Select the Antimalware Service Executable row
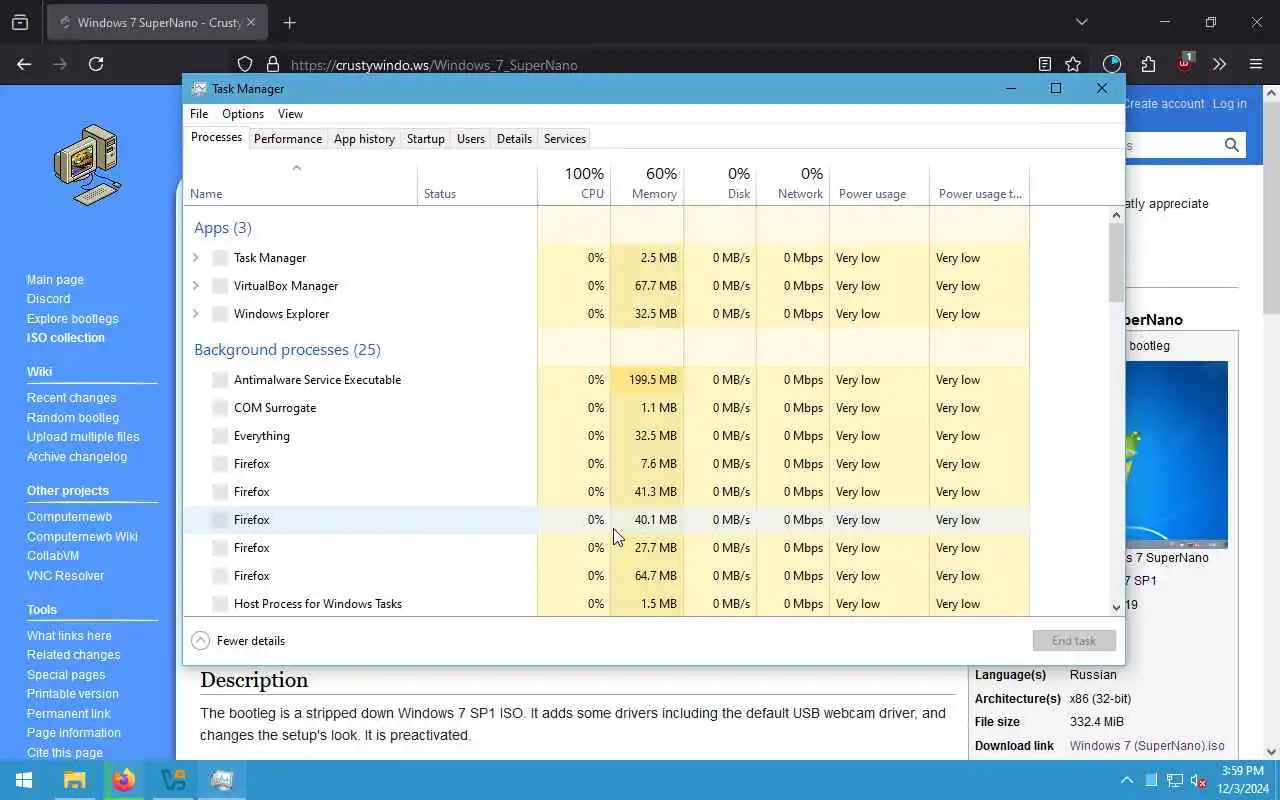The image size is (1280, 800). click(x=606, y=380)
